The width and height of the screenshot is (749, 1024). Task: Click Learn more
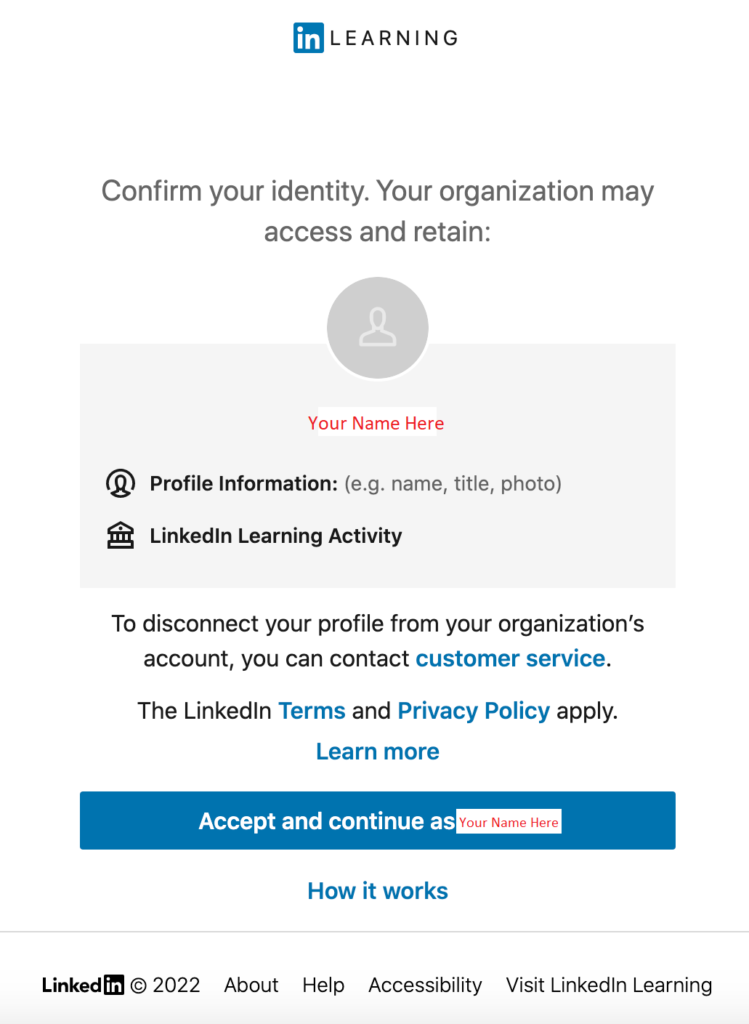tap(377, 751)
